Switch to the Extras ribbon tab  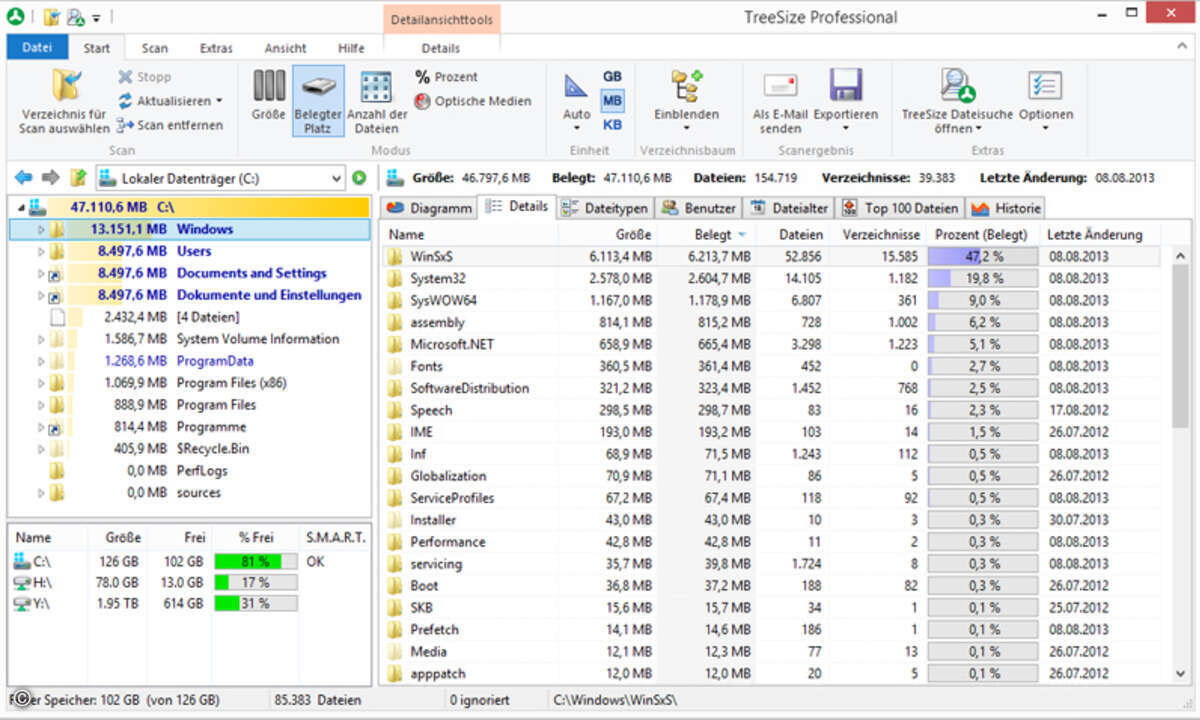216,48
